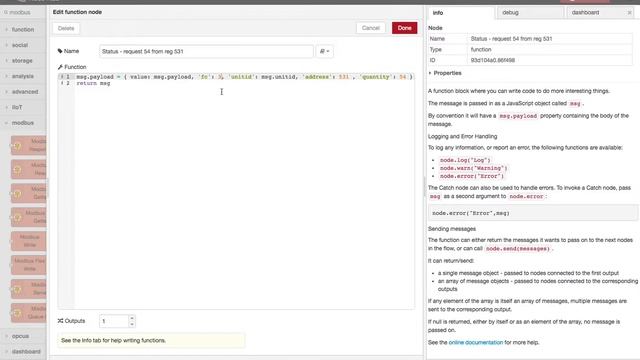Expand the analysis palette category
Viewport: 640px width, 360px height.
coord(23,76)
